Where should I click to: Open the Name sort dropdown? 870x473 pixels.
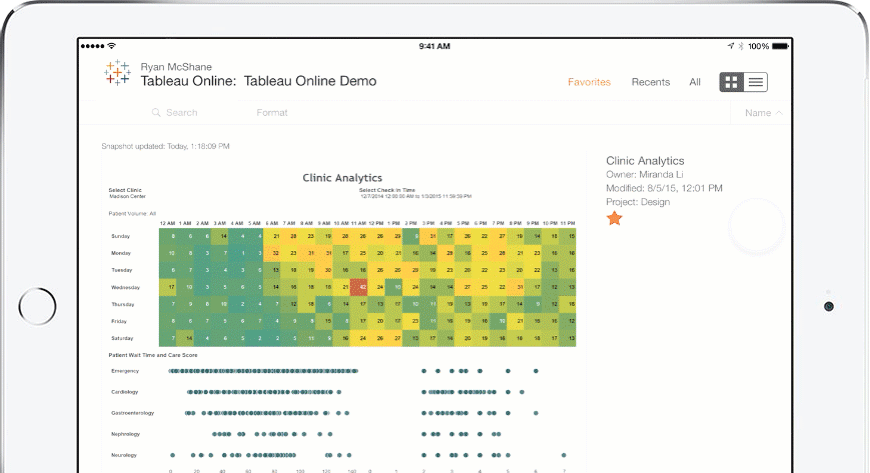point(763,113)
